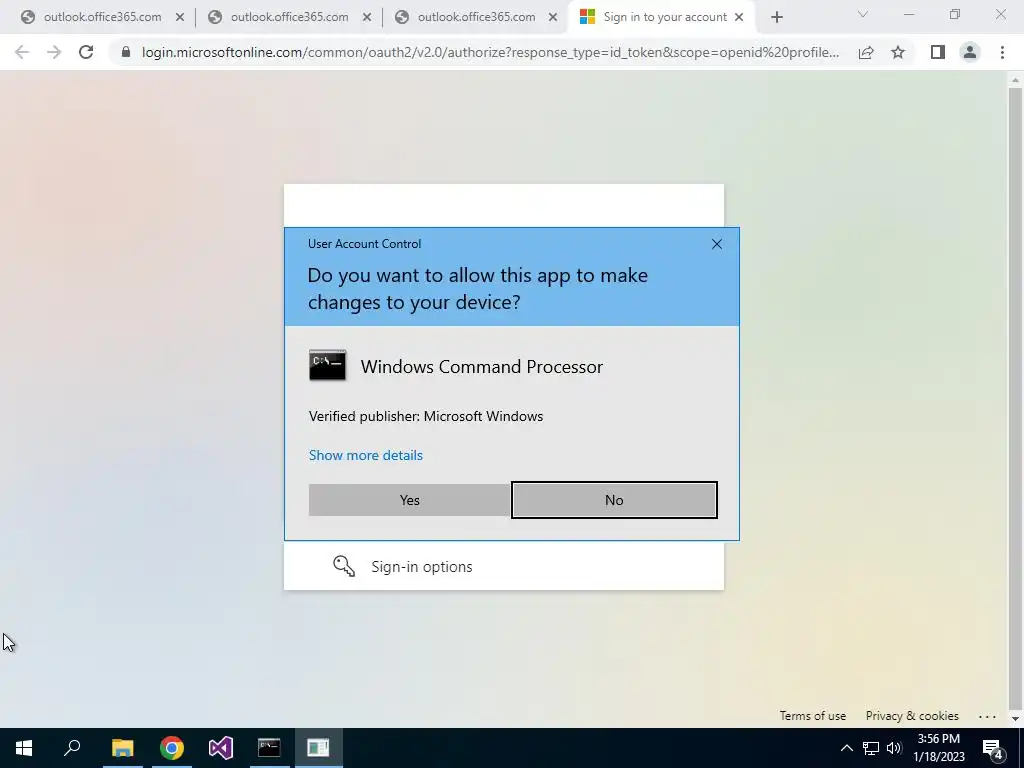Screen dimensions: 1024x768
Task: Open Terms of use link
Action: (x=812, y=716)
